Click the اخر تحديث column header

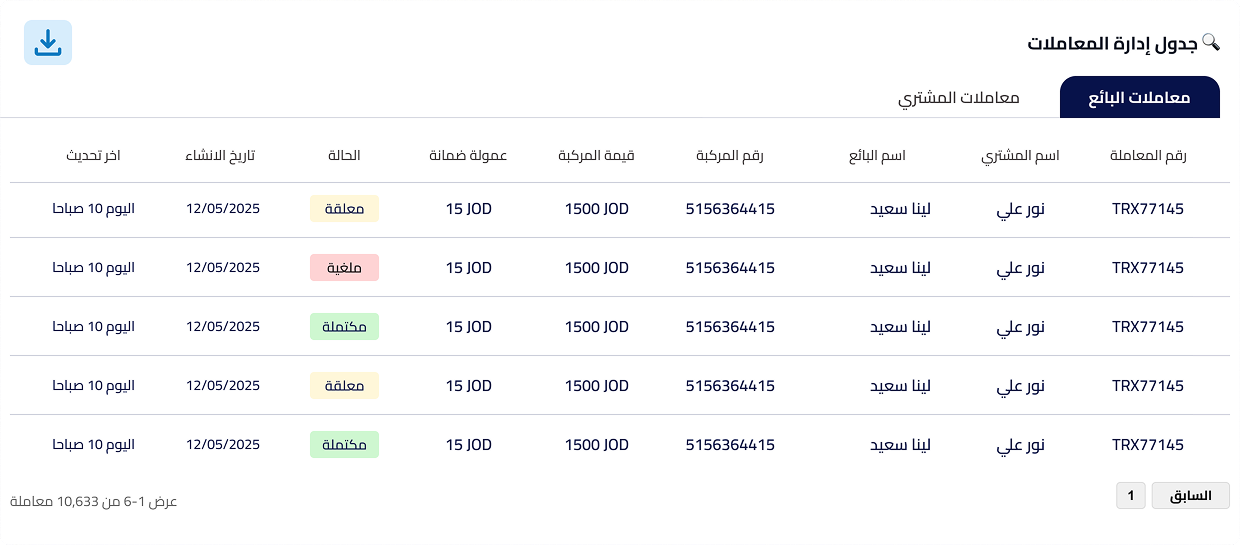[93, 156]
